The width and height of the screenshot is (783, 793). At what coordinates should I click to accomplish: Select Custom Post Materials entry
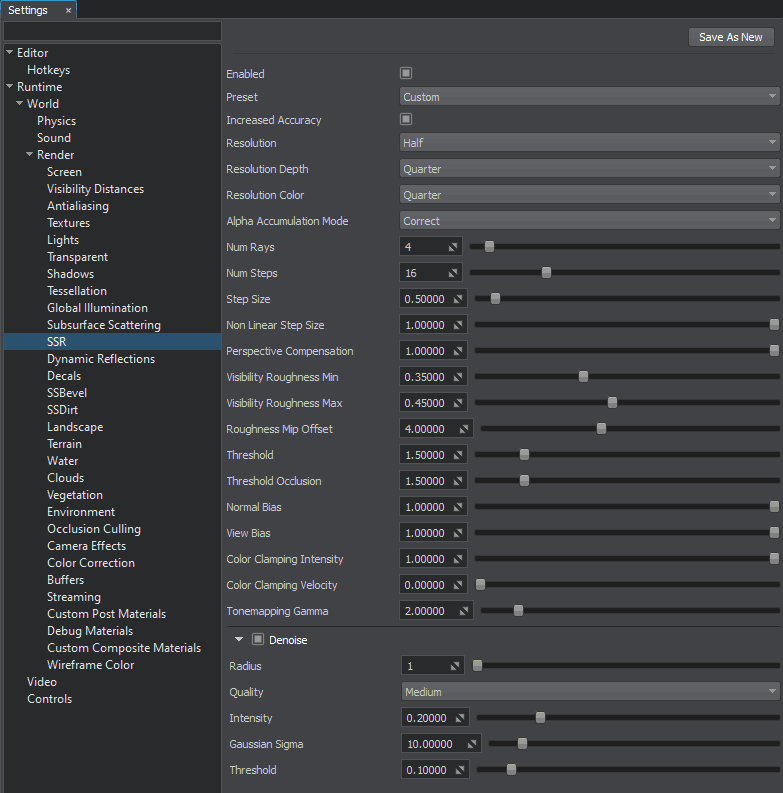coord(107,614)
